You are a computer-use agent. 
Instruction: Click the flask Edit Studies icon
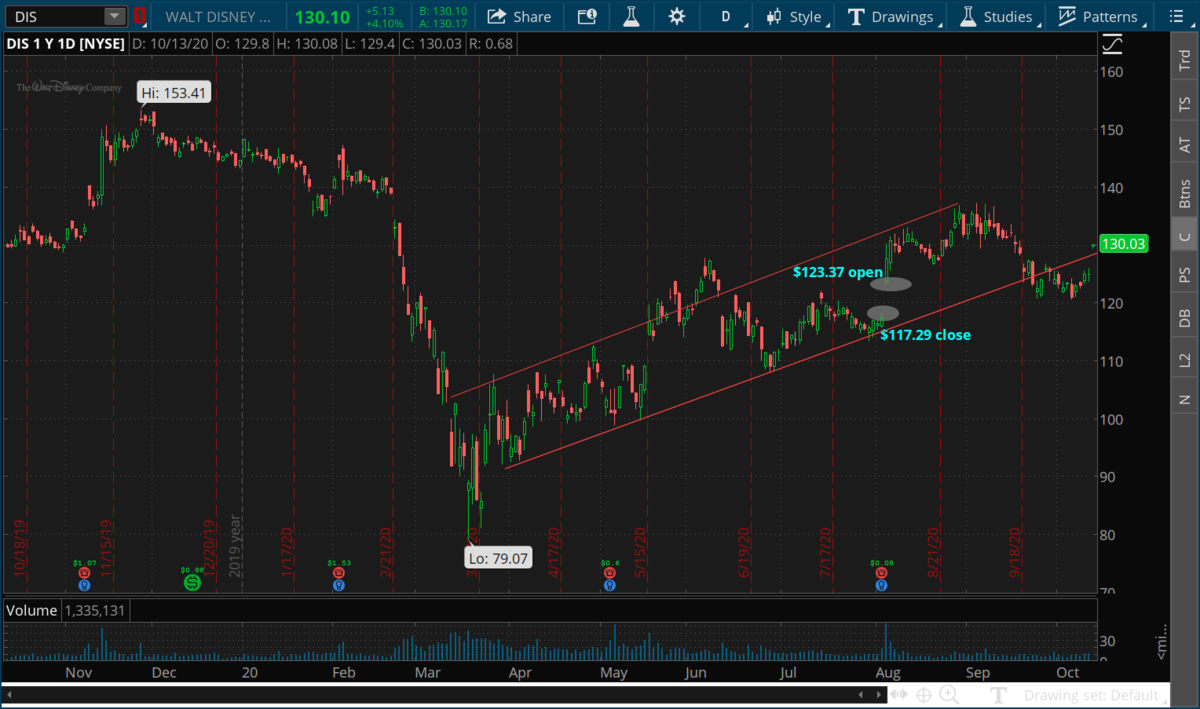pos(631,16)
